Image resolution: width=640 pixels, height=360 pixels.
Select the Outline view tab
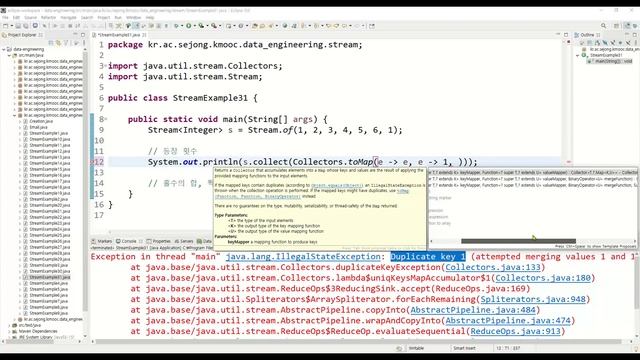(587, 35)
